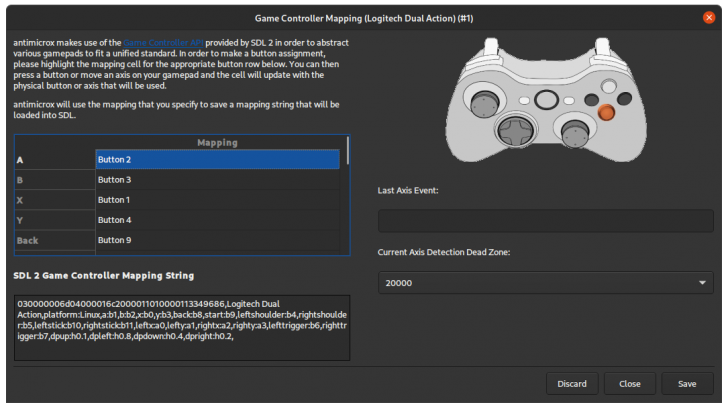Select the Button 3 mapping cell for B

point(217,180)
